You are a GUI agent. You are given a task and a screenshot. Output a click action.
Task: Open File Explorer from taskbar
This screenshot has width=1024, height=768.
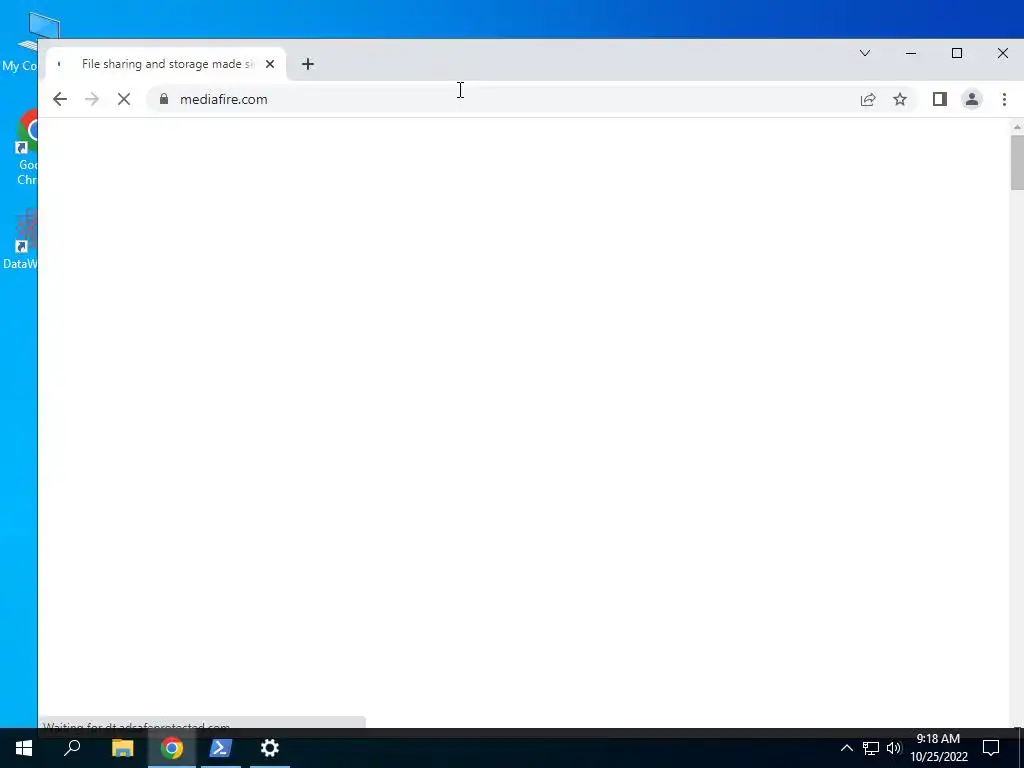click(x=122, y=748)
